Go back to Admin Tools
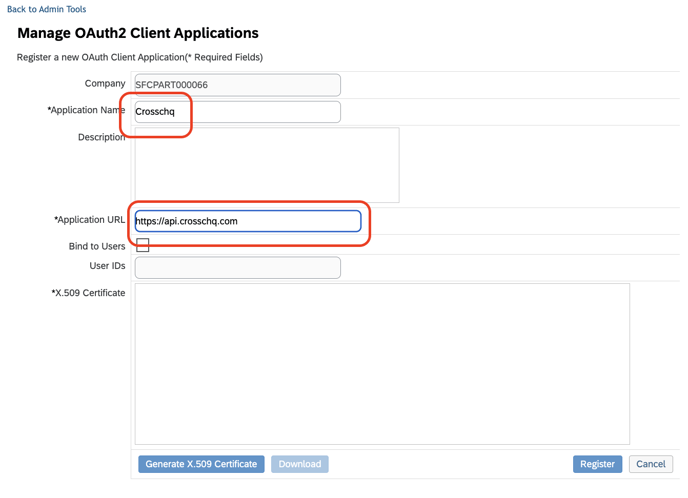Viewport: 688px width, 498px height. [x=47, y=9]
